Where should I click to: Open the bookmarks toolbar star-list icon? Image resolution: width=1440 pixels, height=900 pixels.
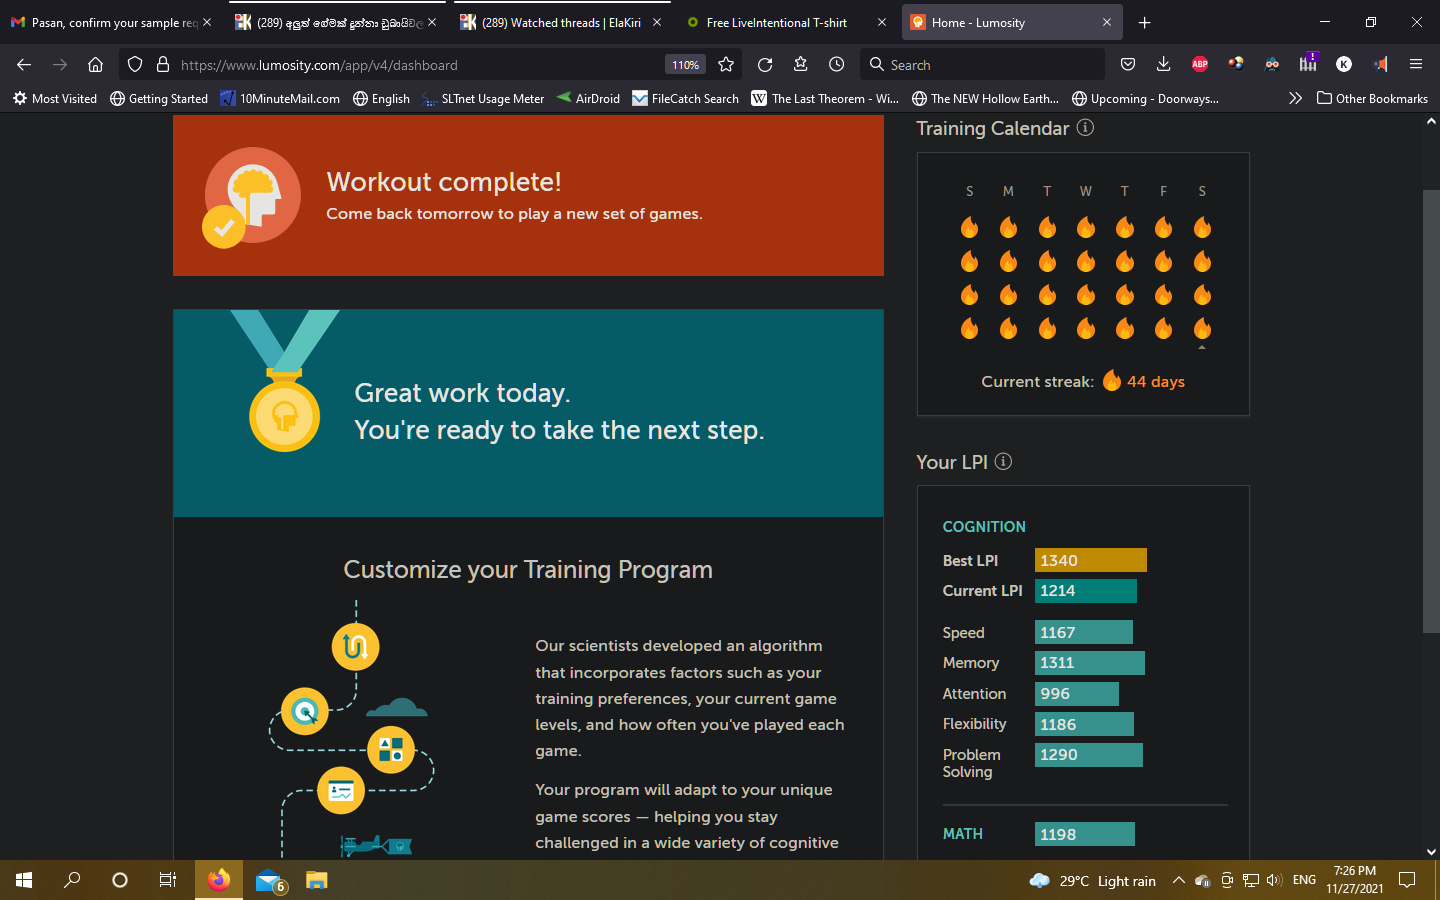pyautogui.click(x=801, y=65)
